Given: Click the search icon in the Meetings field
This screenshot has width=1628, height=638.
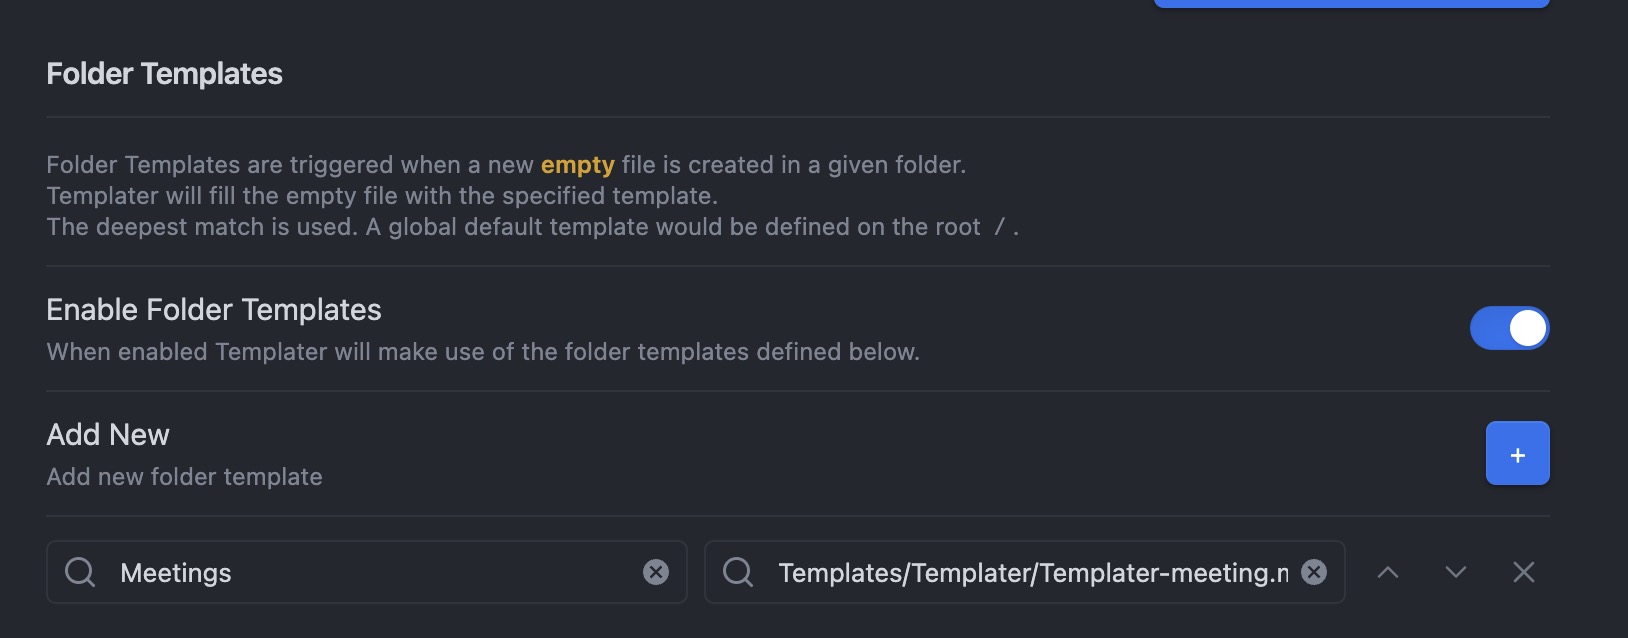Looking at the screenshot, I should (79, 572).
